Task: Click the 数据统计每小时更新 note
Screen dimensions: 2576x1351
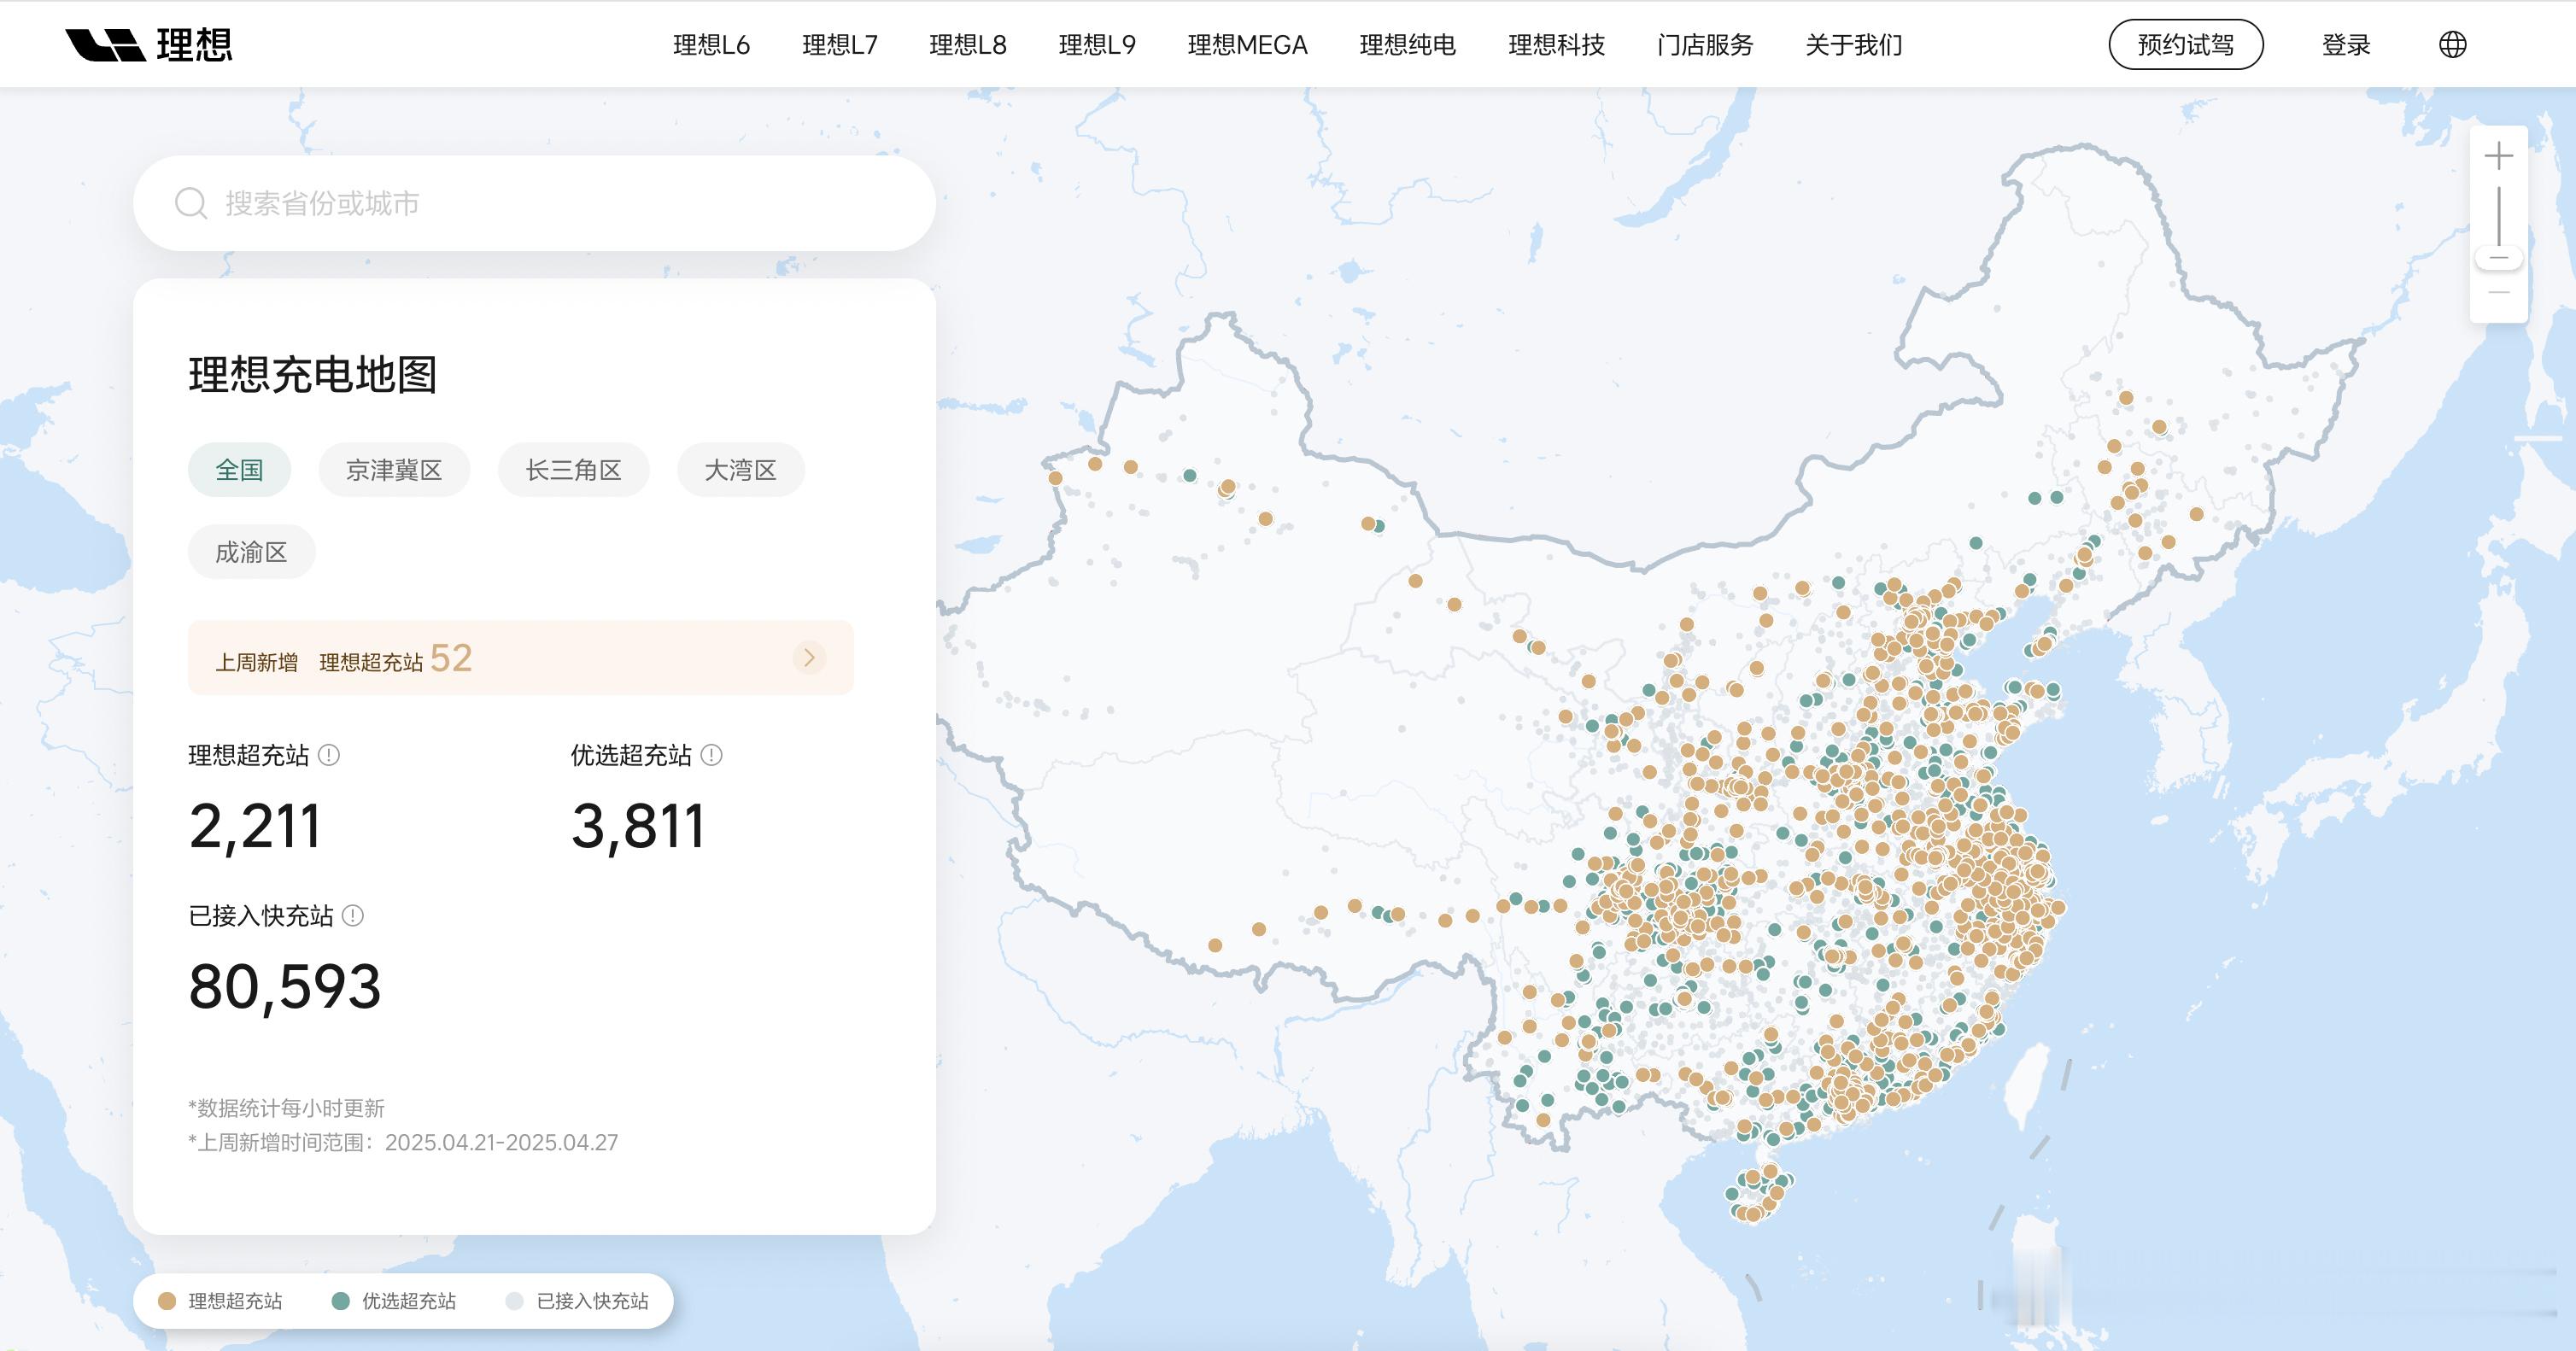Action: (286, 1108)
